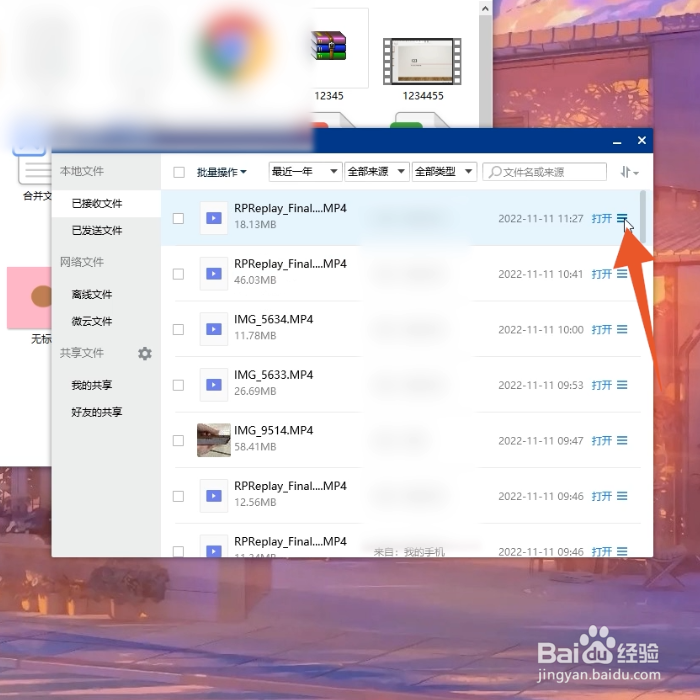Click 网络文件 section header
700x700 pixels.
click(x=82, y=262)
